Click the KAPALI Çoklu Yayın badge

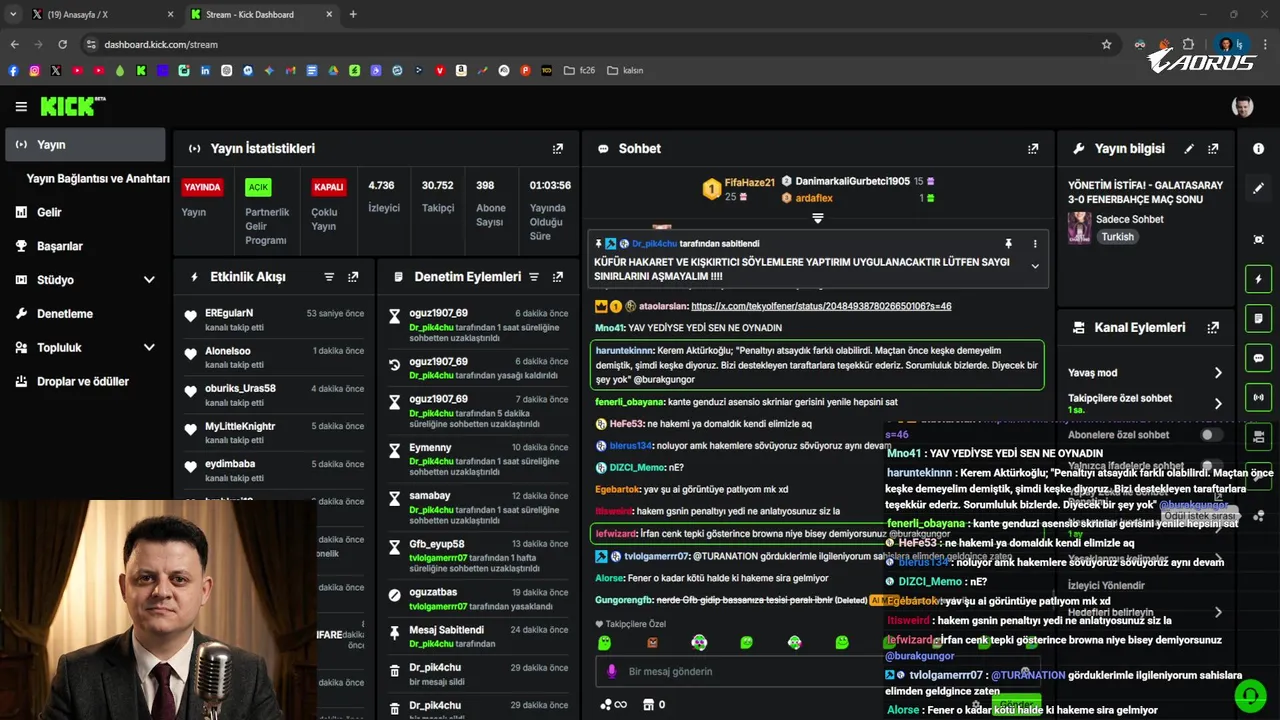pyautogui.click(x=328, y=187)
